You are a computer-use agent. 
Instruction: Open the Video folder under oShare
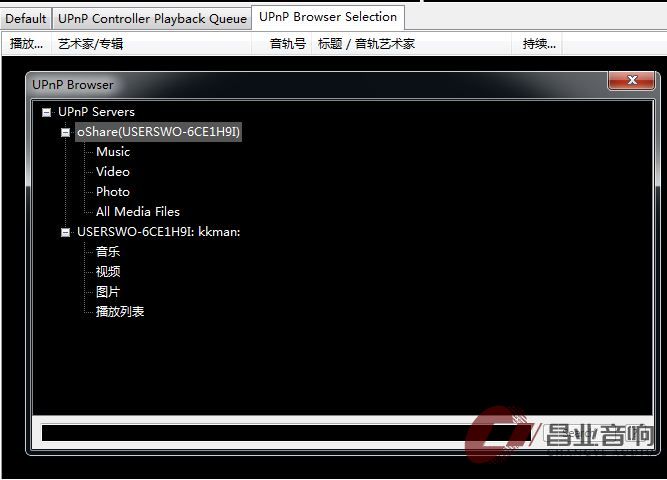pyautogui.click(x=113, y=171)
